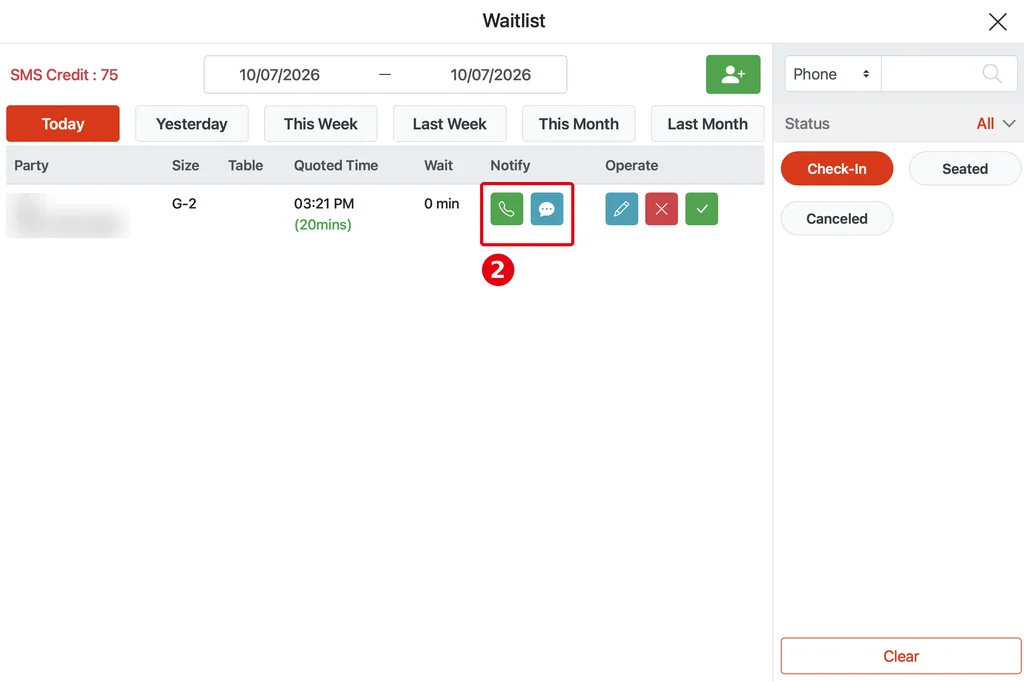Click the search magnifier icon
The width and height of the screenshot is (1024, 682).
[x=992, y=74]
